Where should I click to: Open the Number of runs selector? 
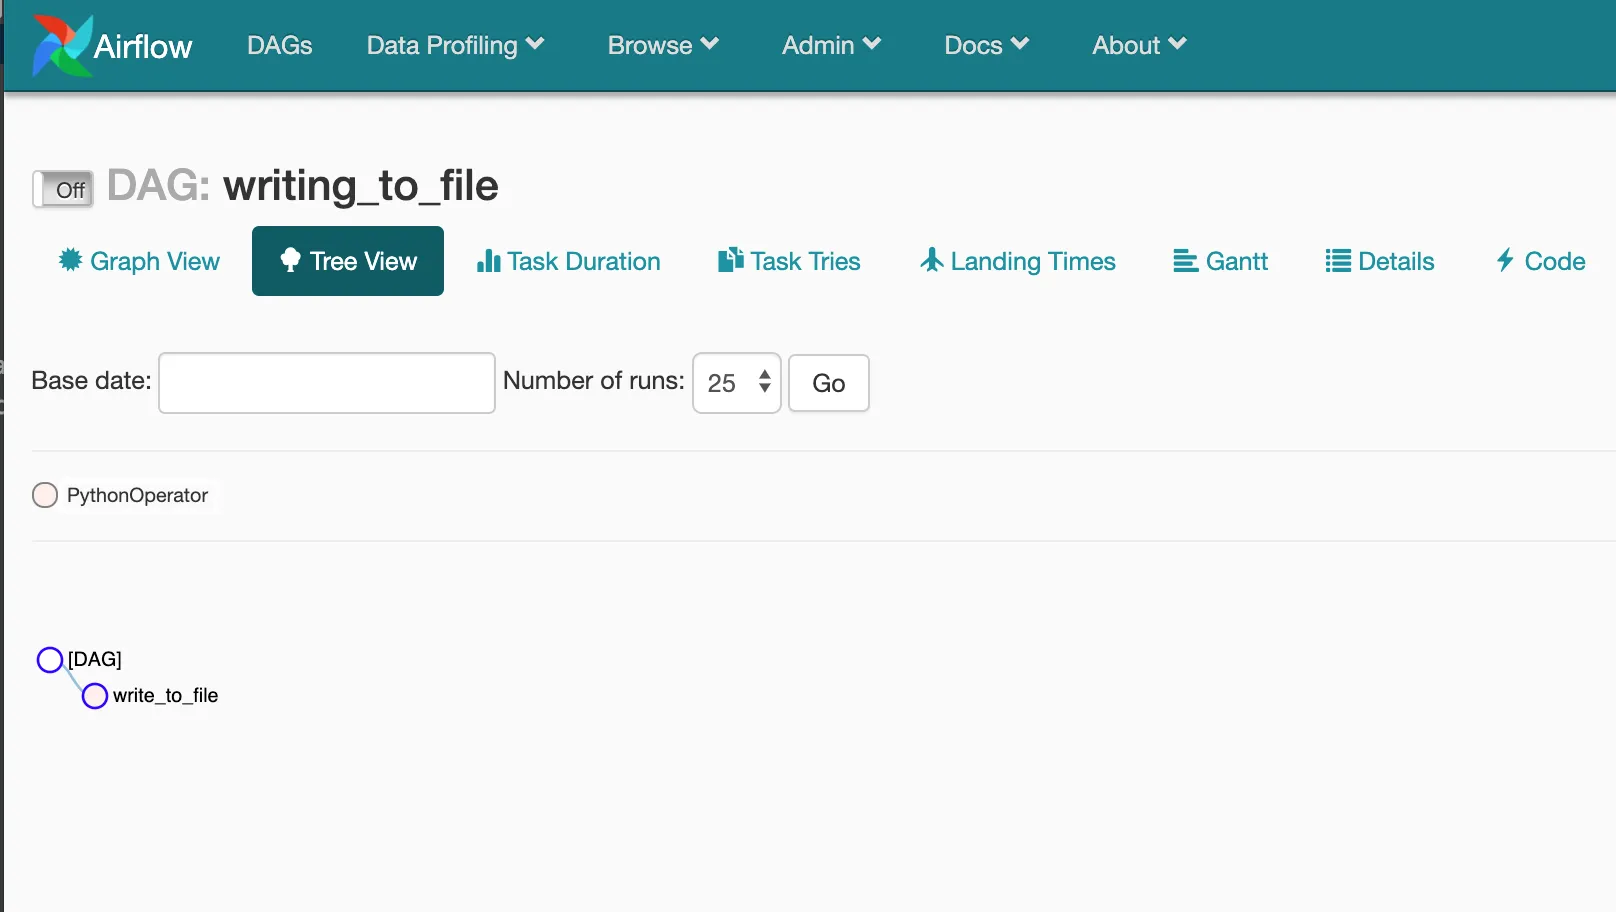pyautogui.click(x=737, y=383)
